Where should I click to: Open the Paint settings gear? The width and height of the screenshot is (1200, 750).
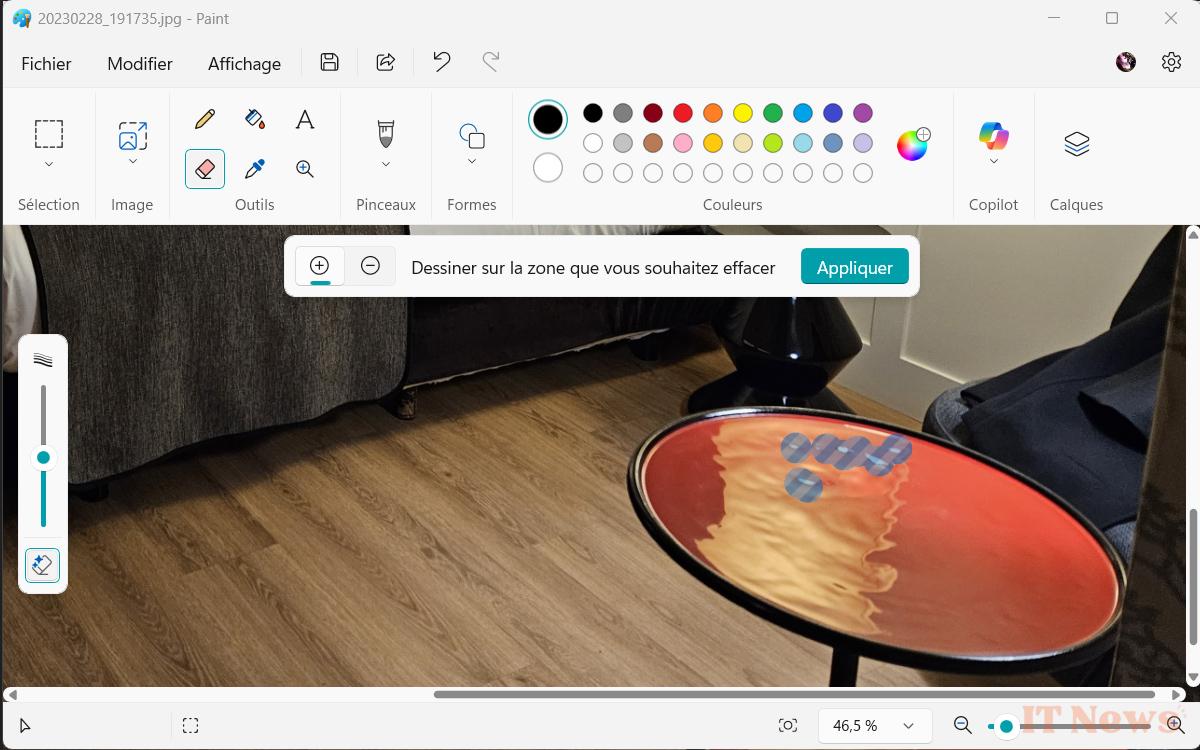pyautogui.click(x=1172, y=62)
